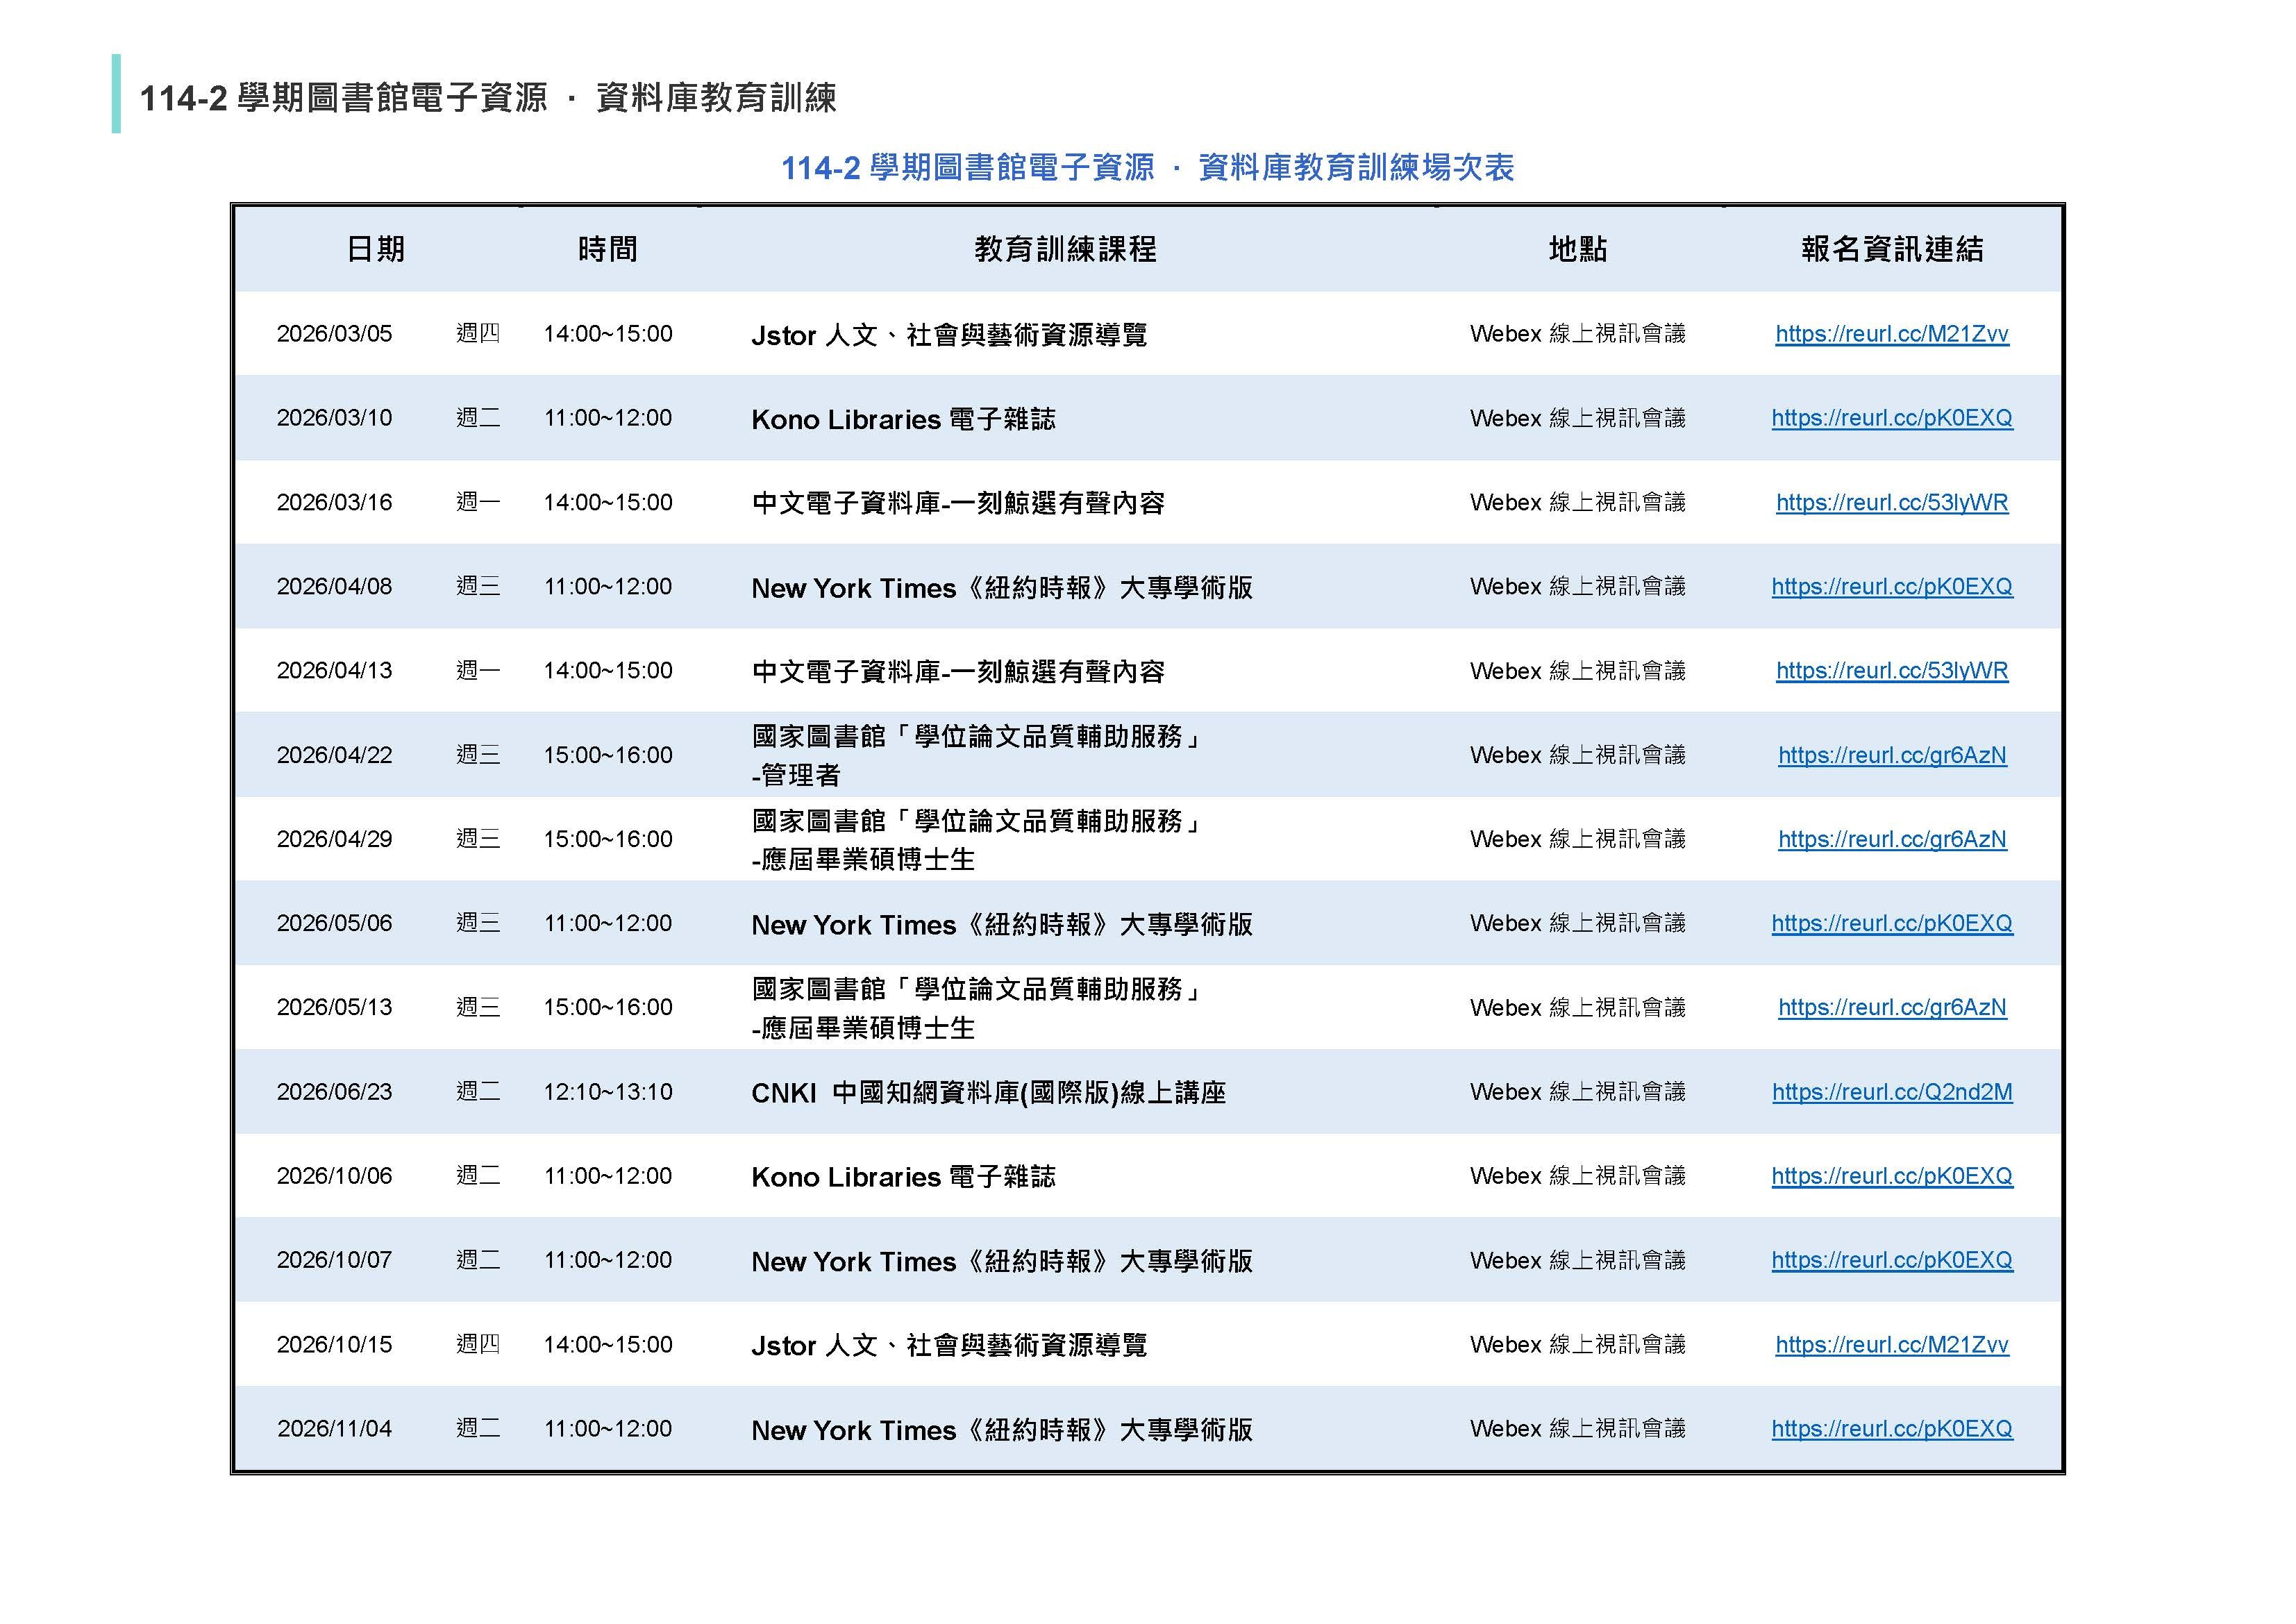Click the https://reurl.cc/Q2nd2M CNKI lecture link
This screenshot has height=1624, width=2296.
(1893, 1092)
